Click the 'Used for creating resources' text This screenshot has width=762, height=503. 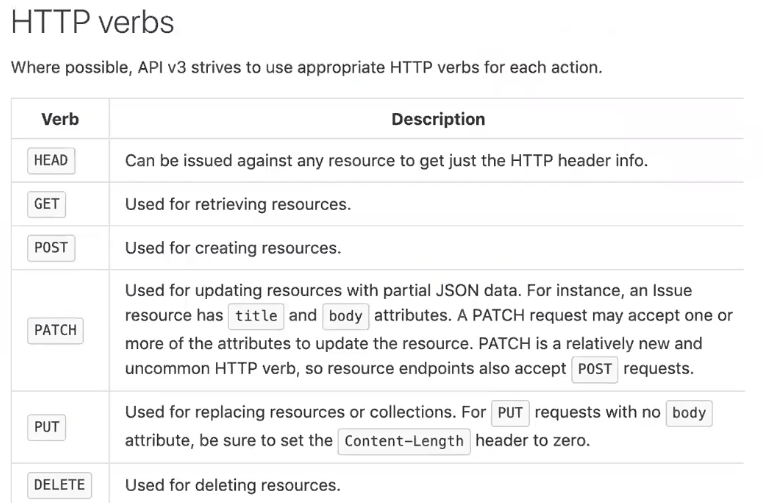coord(232,248)
